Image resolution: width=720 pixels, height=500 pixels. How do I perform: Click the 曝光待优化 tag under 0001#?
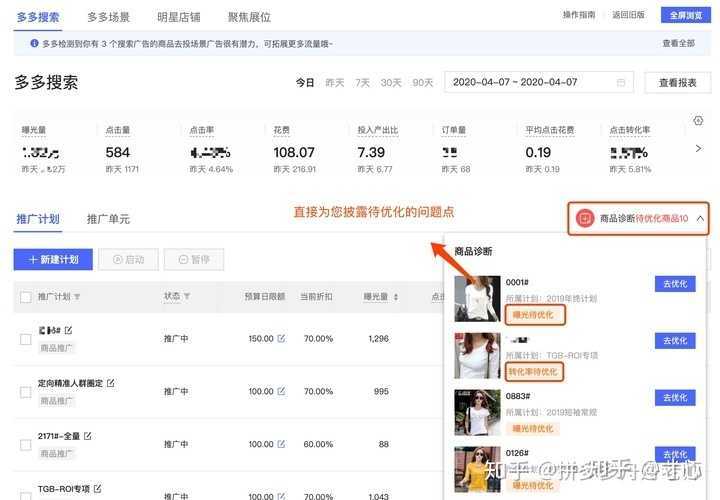click(534, 315)
